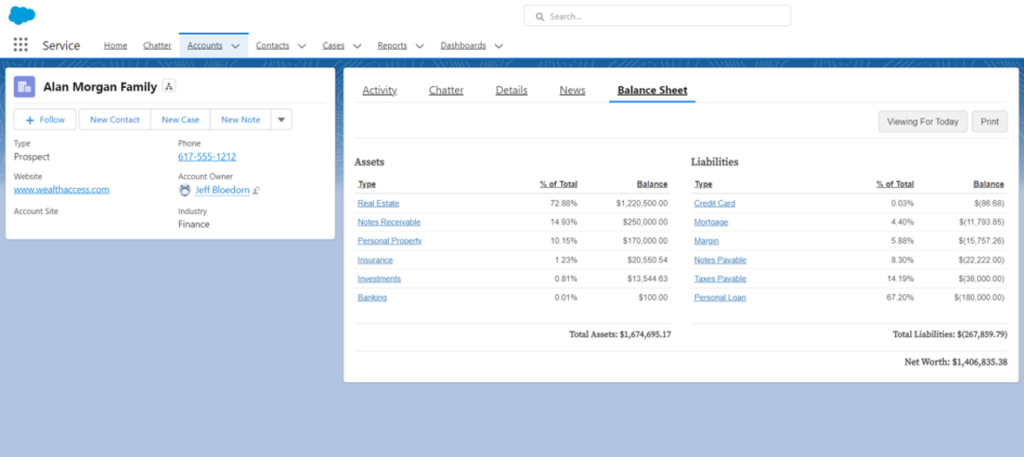Click the Salesforce cloud logo
The width and height of the screenshot is (1024, 457).
pyautogui.click(x=22, y=15)
